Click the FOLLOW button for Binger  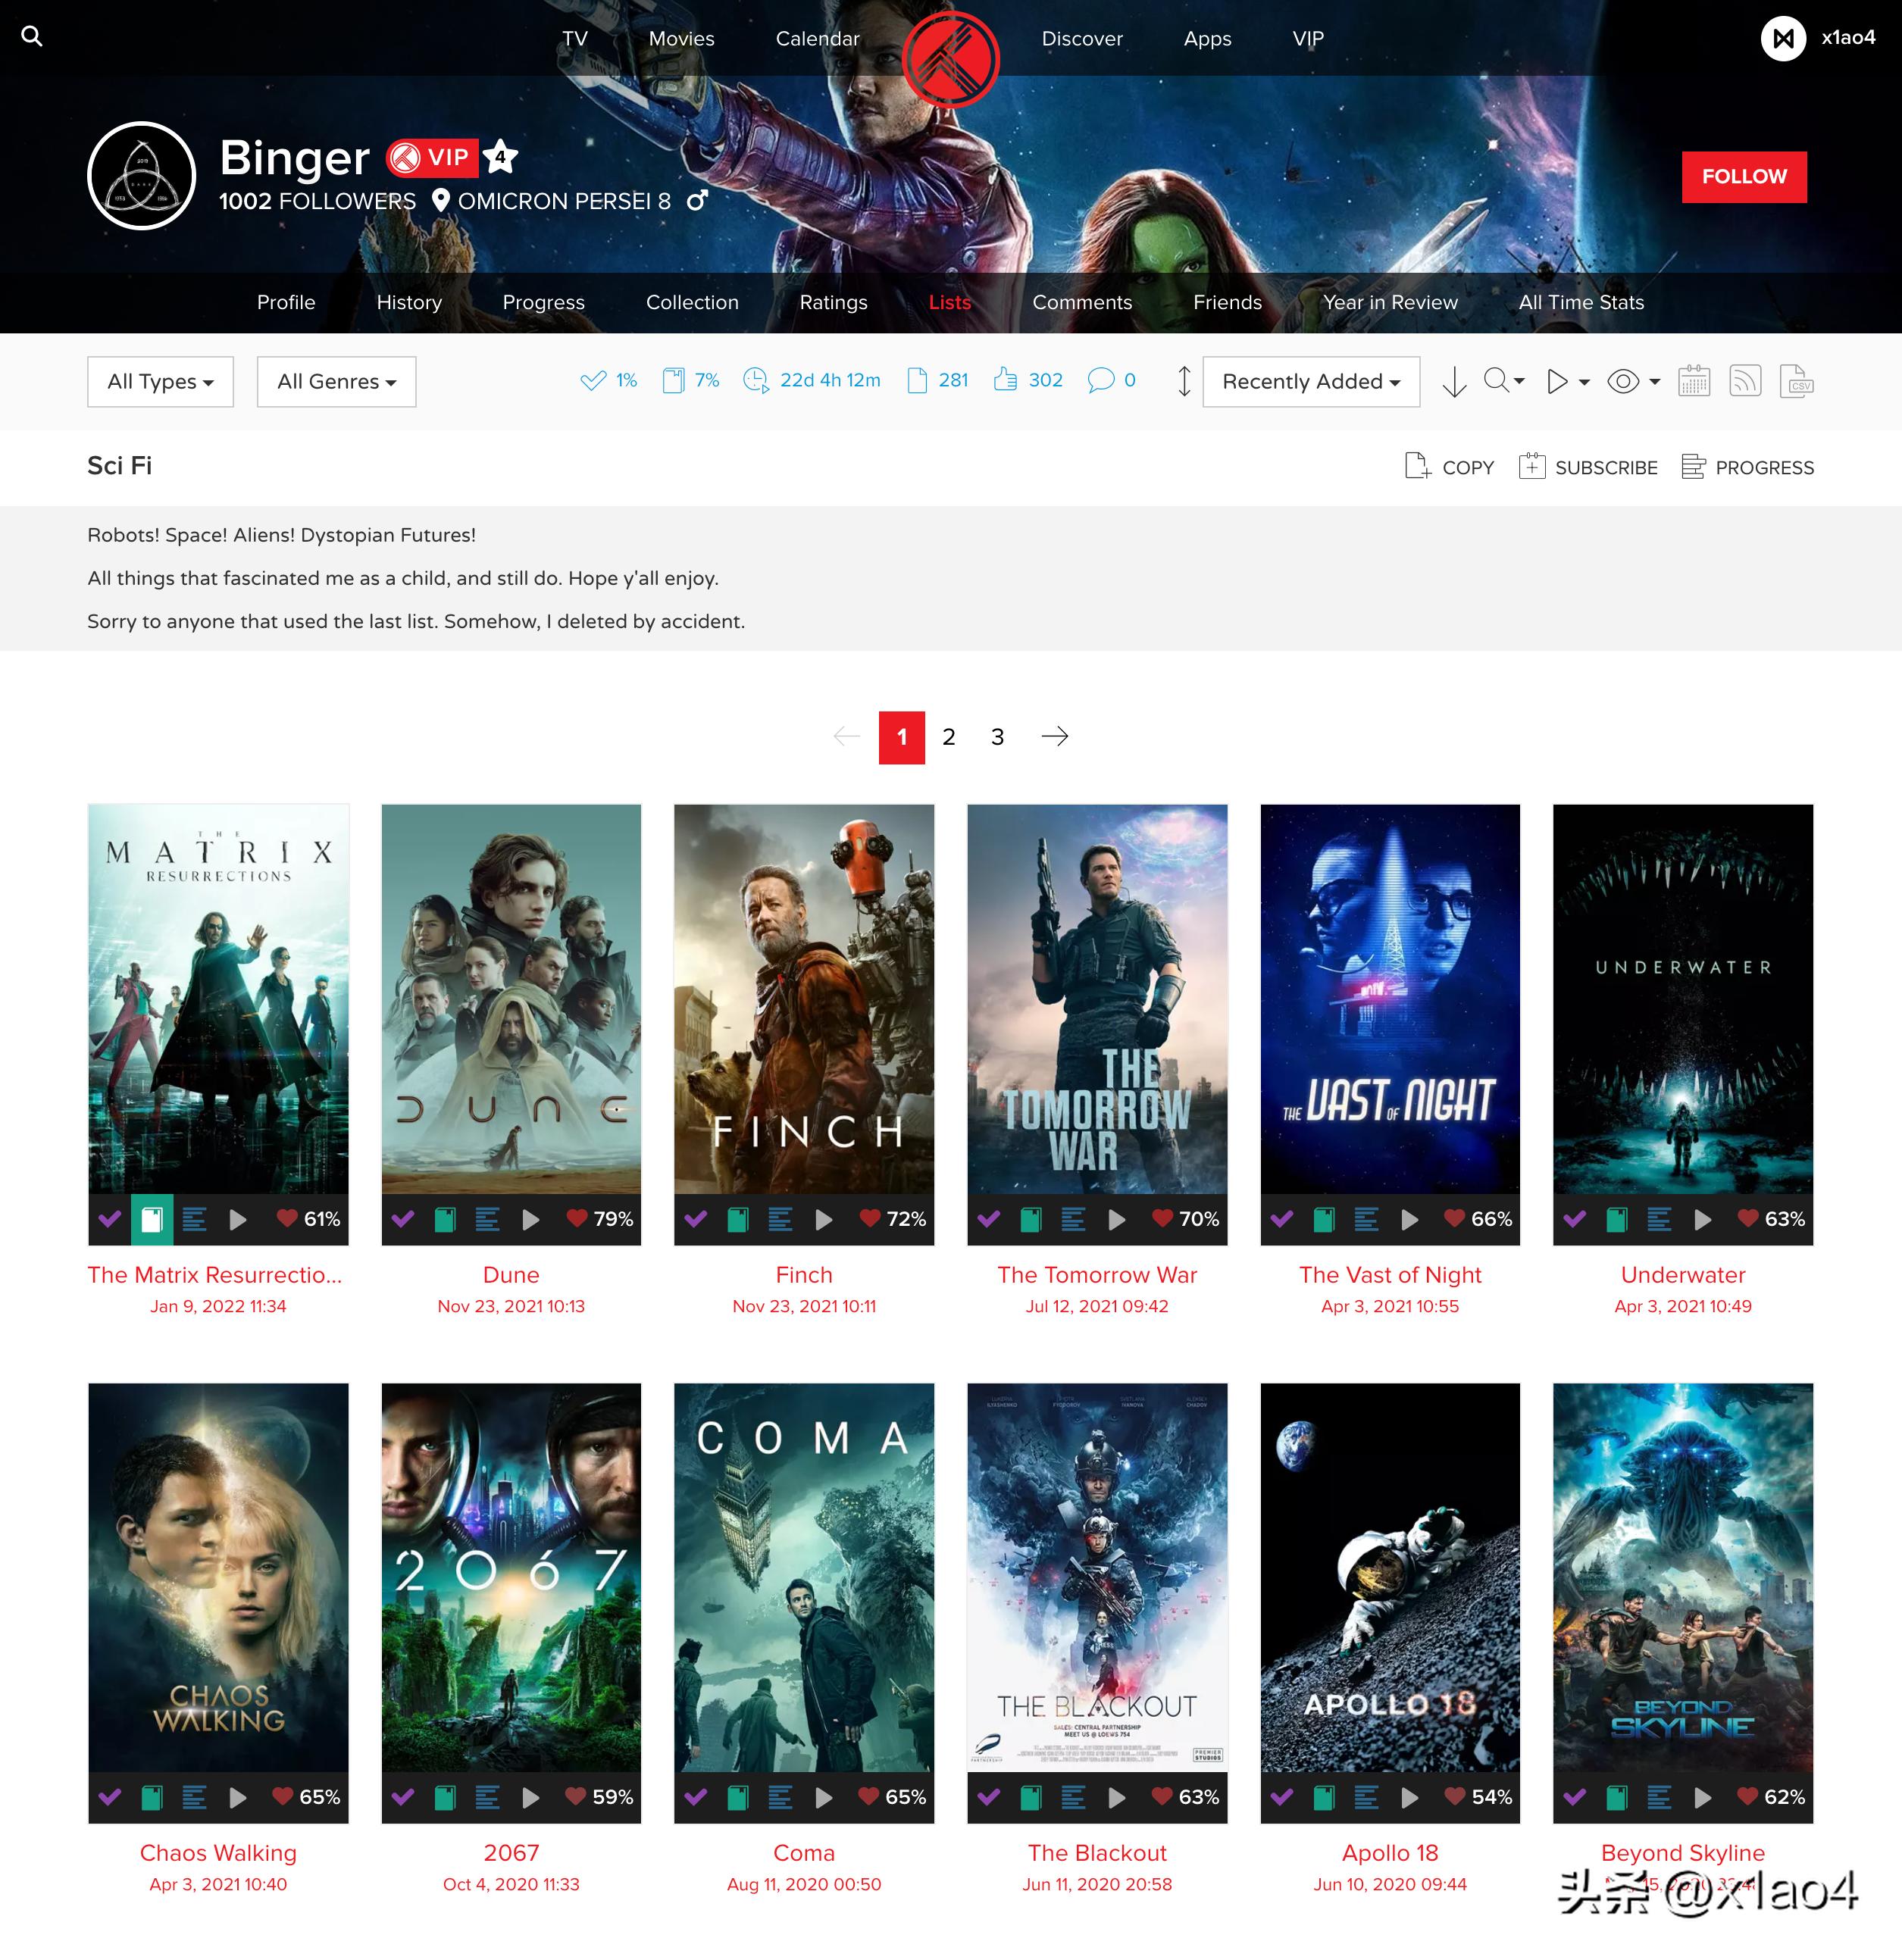(x=1744, y=176)
